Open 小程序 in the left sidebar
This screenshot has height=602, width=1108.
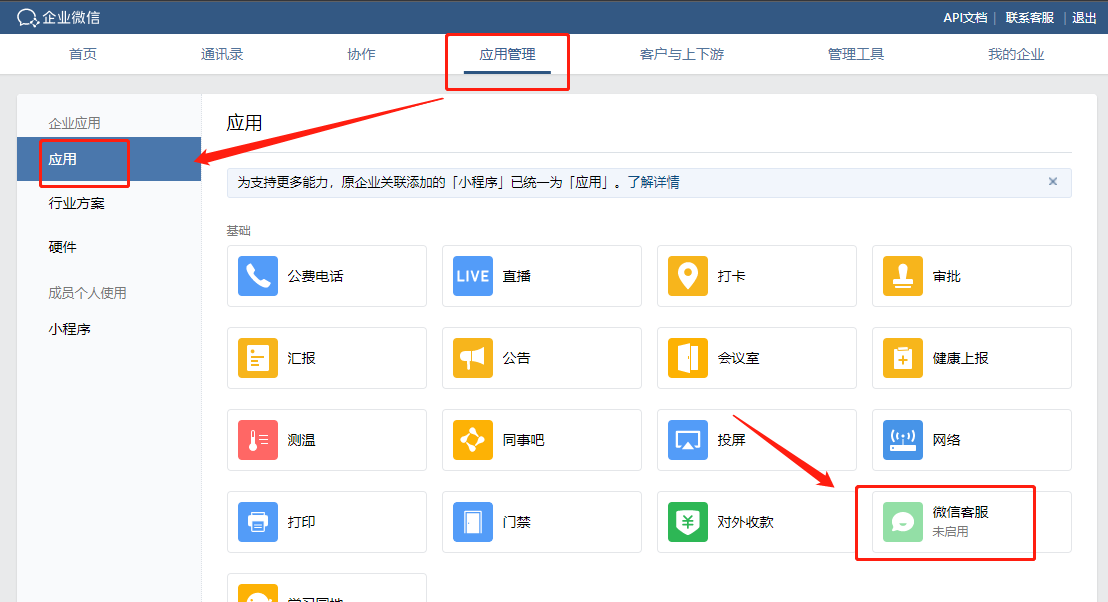(x=70, y=329)
